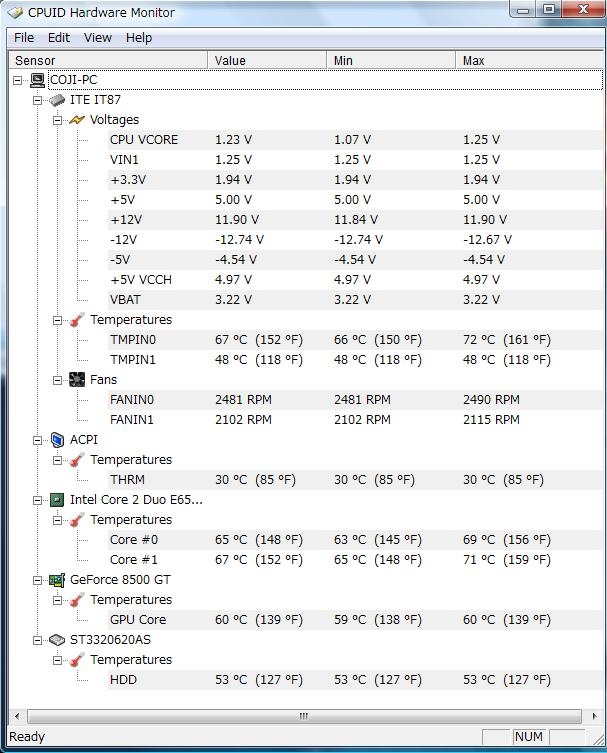Click the COJI-PC computer icon
Image resolution: width=607 pixels, height=753 pixels.
(37, 80)
